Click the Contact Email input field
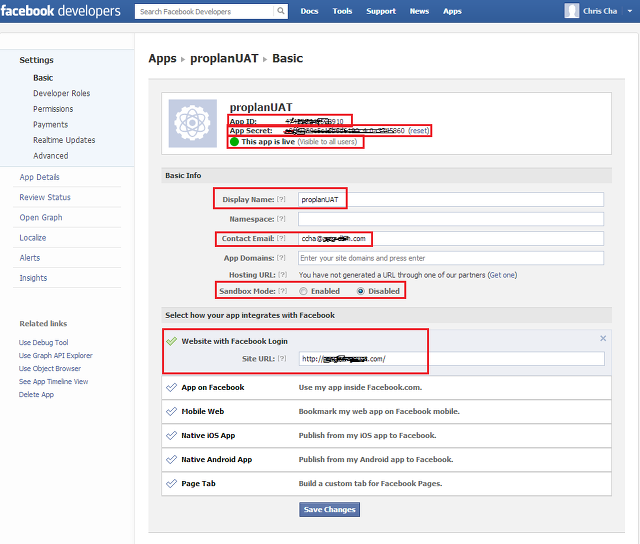640x544 pixels. (451, 238)
